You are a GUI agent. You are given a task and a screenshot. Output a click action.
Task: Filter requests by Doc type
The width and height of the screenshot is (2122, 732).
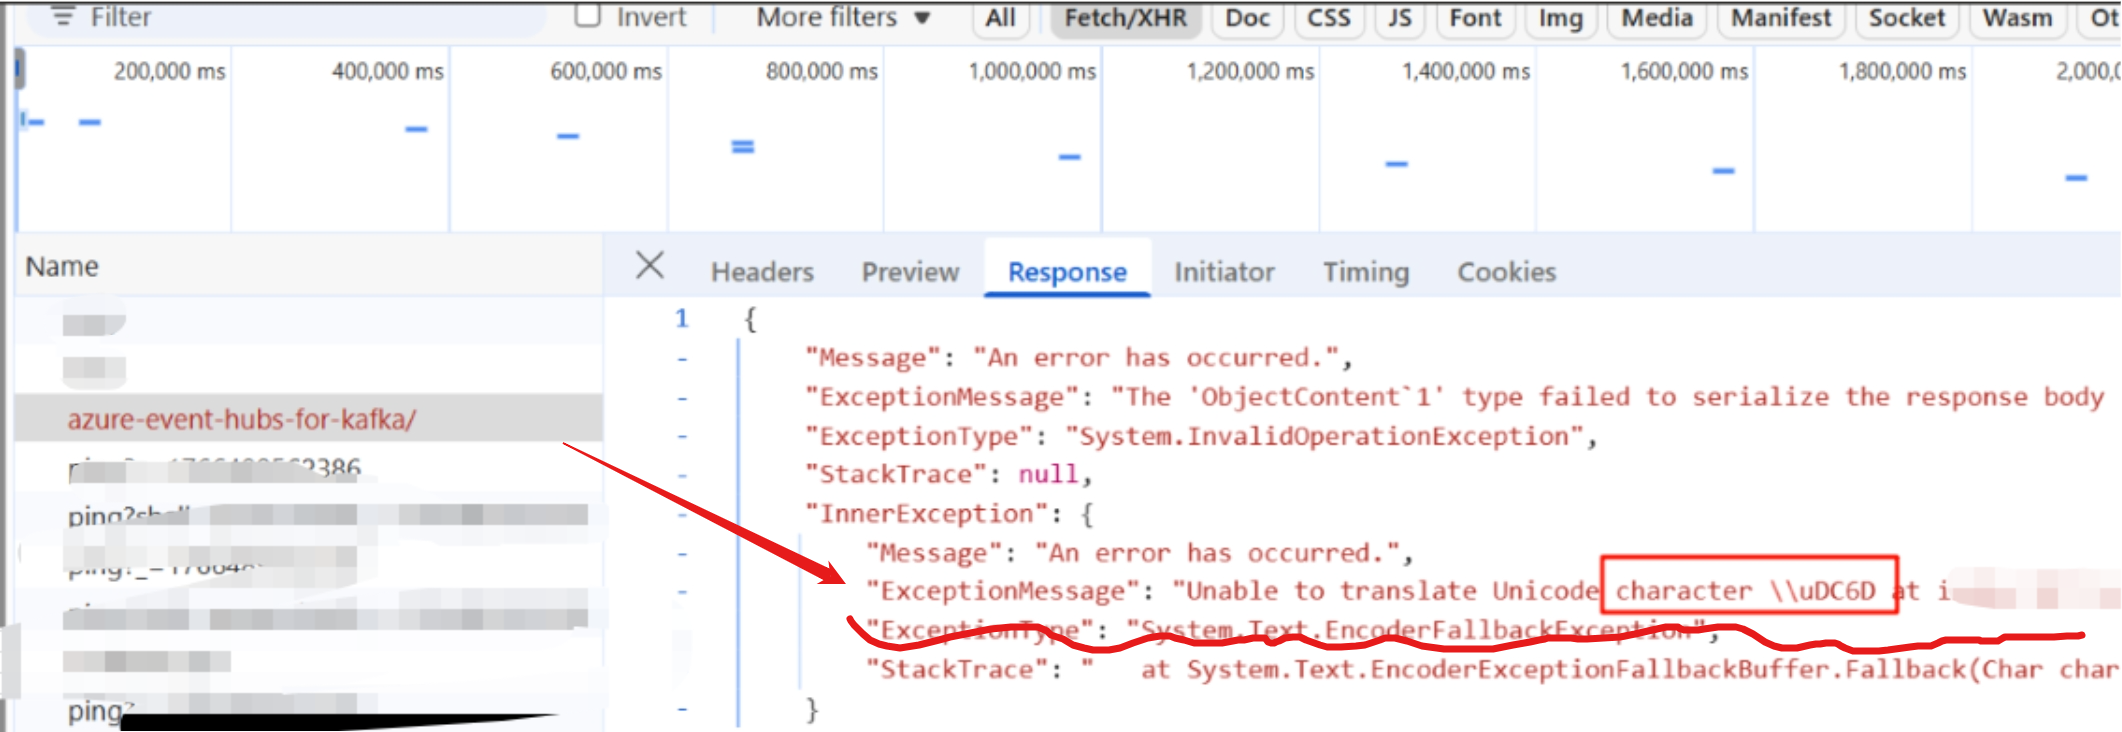click(x=1247, y=18)
